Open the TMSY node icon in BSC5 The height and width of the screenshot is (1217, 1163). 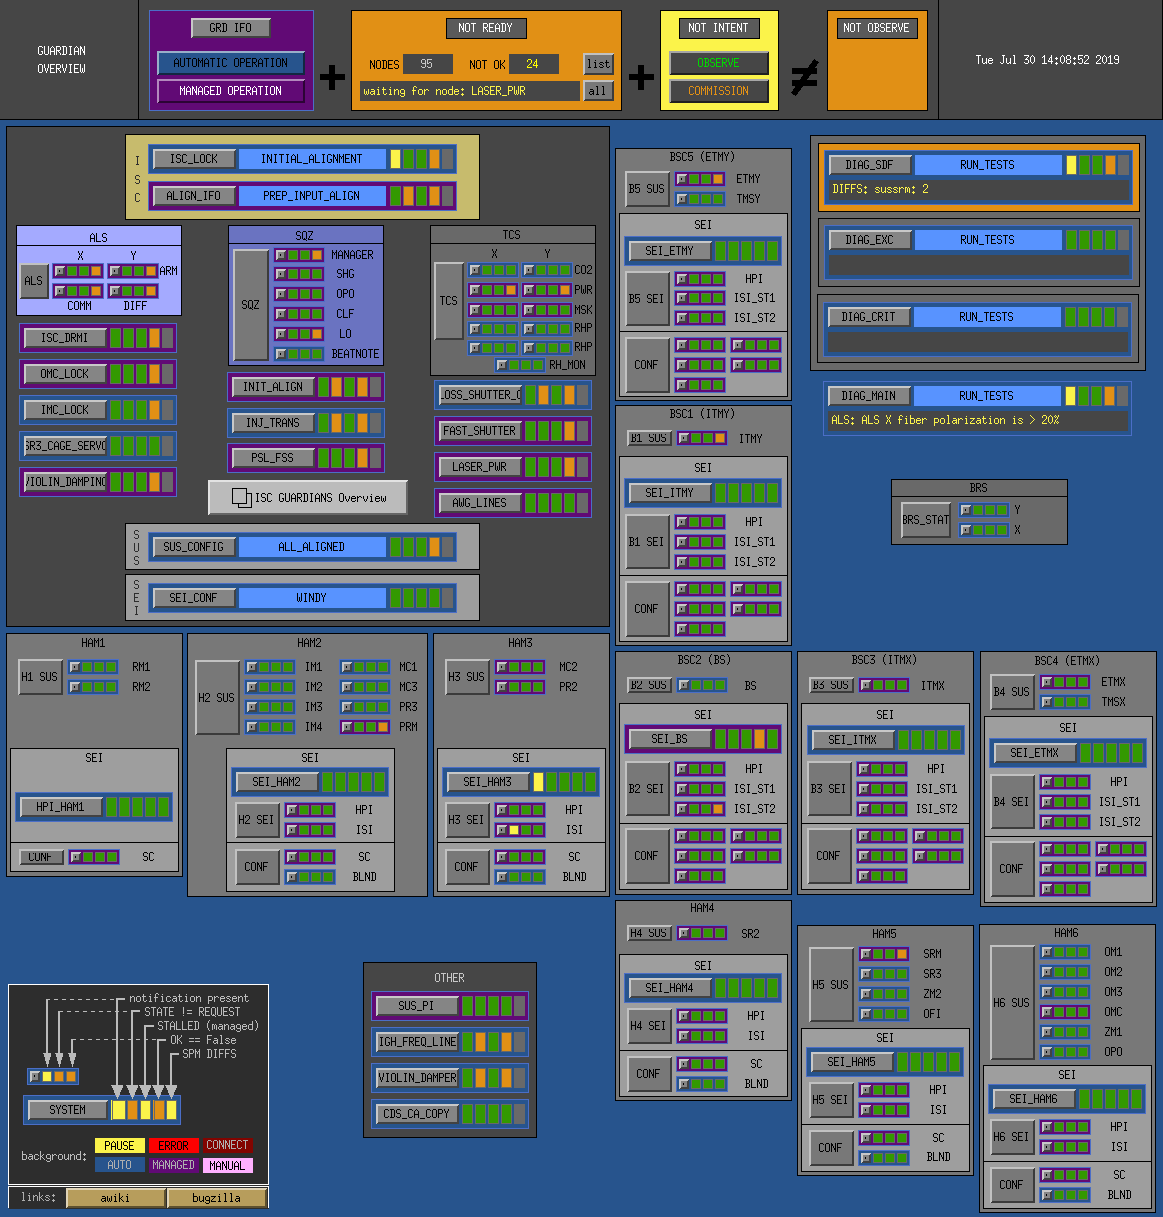click(682, 199)
